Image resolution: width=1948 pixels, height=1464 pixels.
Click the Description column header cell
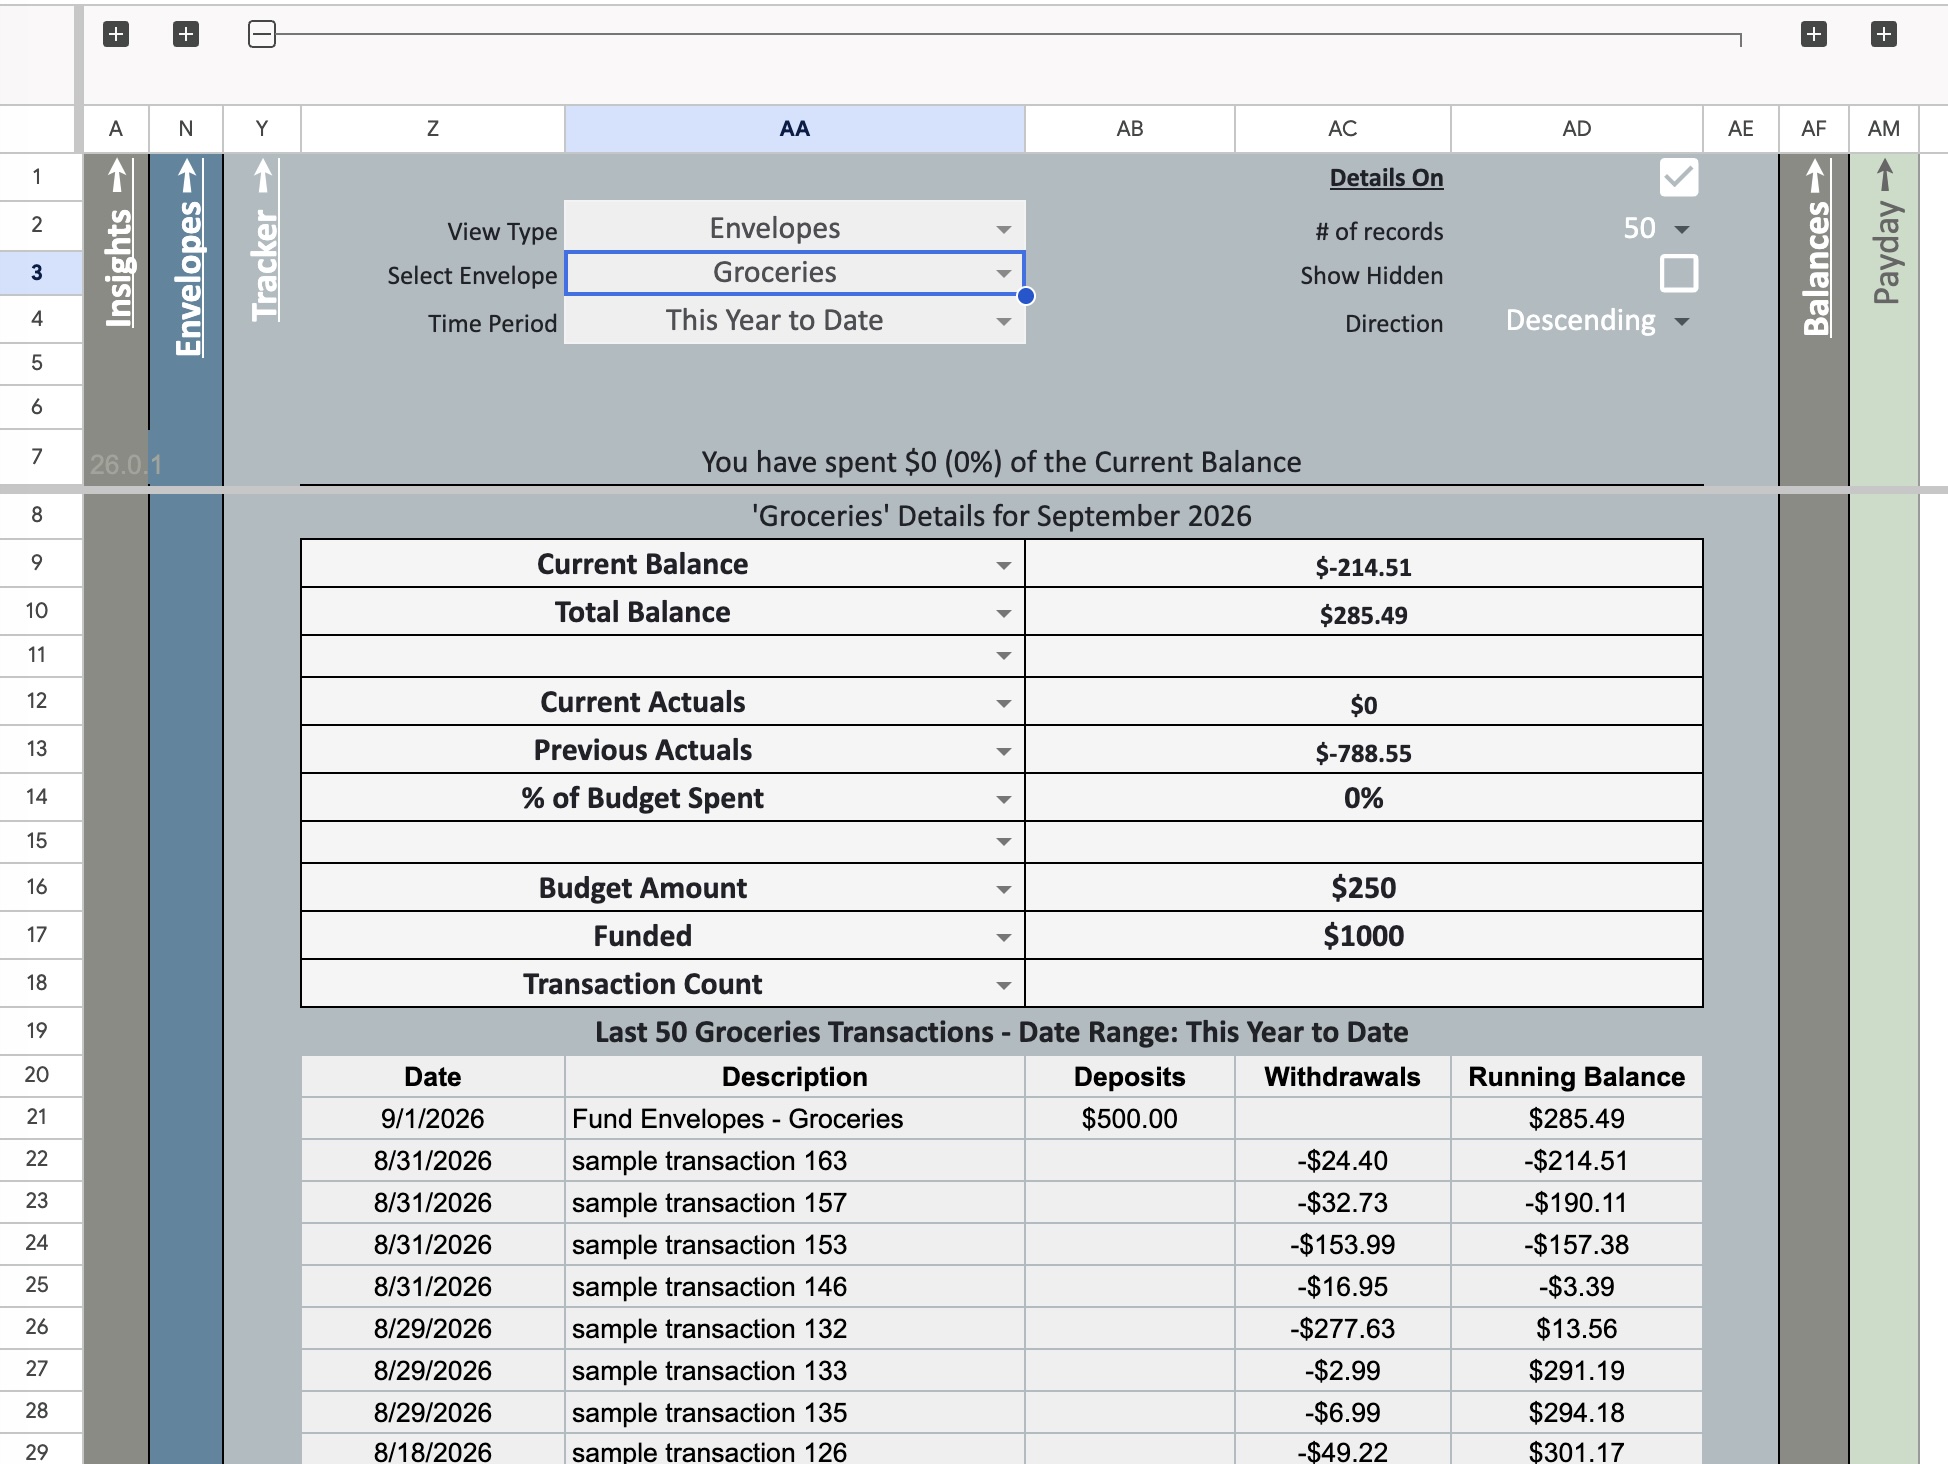tap(795, 1077)
